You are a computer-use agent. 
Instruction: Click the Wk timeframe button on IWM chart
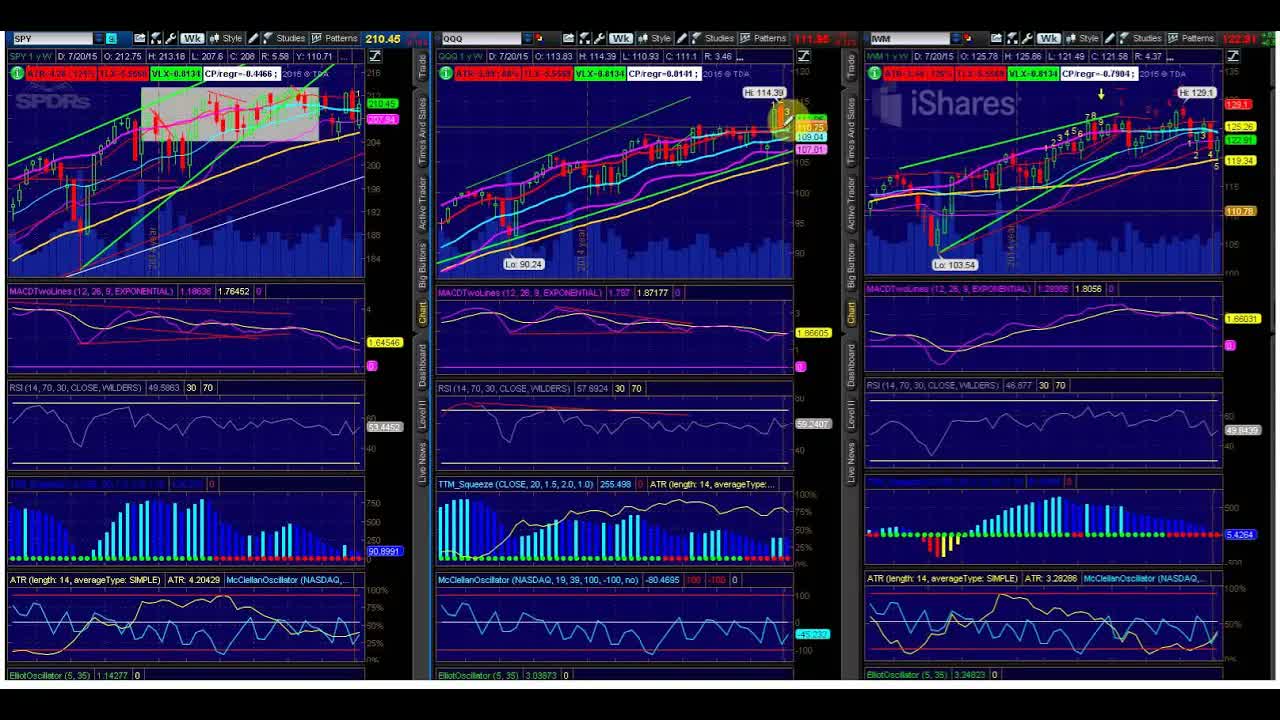(x=1049, y=38)
